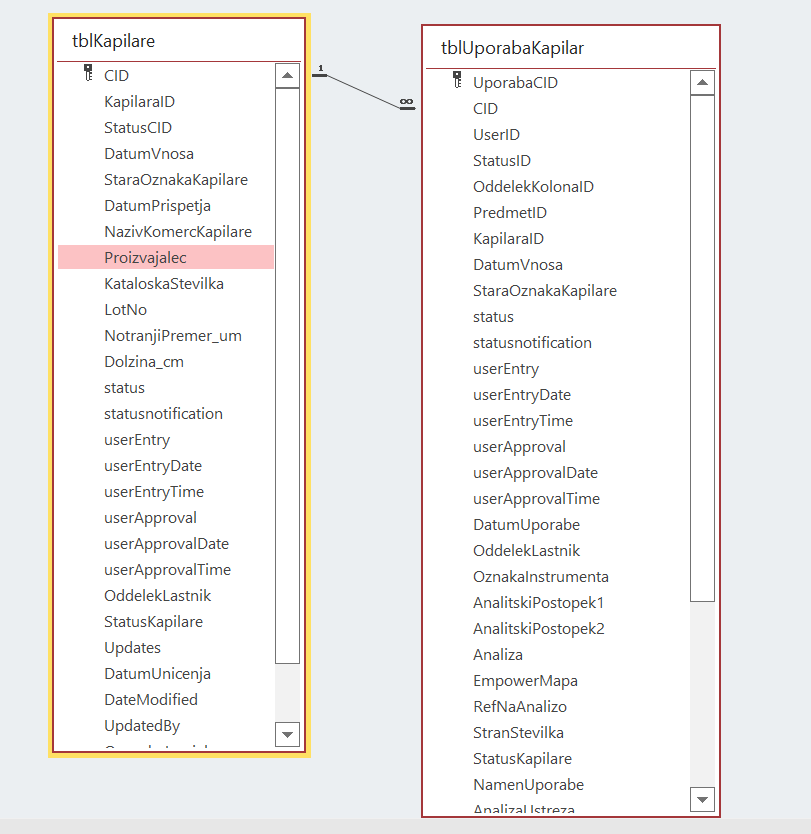
Task: Click the infinity symbol on the relationship line
Action: coord(406,102)
